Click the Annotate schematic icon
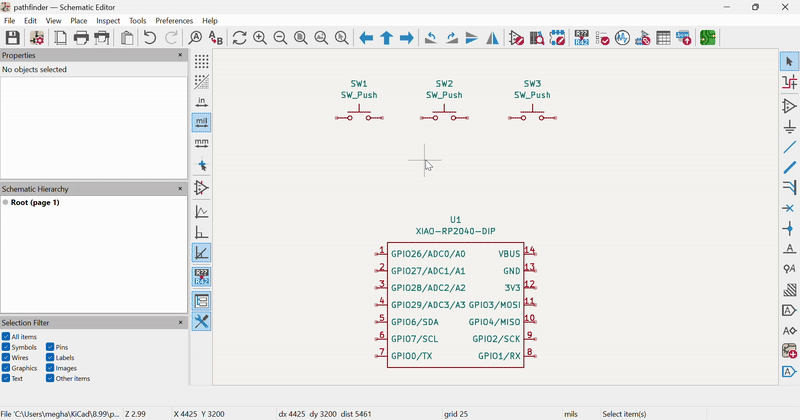The image size is (800, 420). (582, 38)
